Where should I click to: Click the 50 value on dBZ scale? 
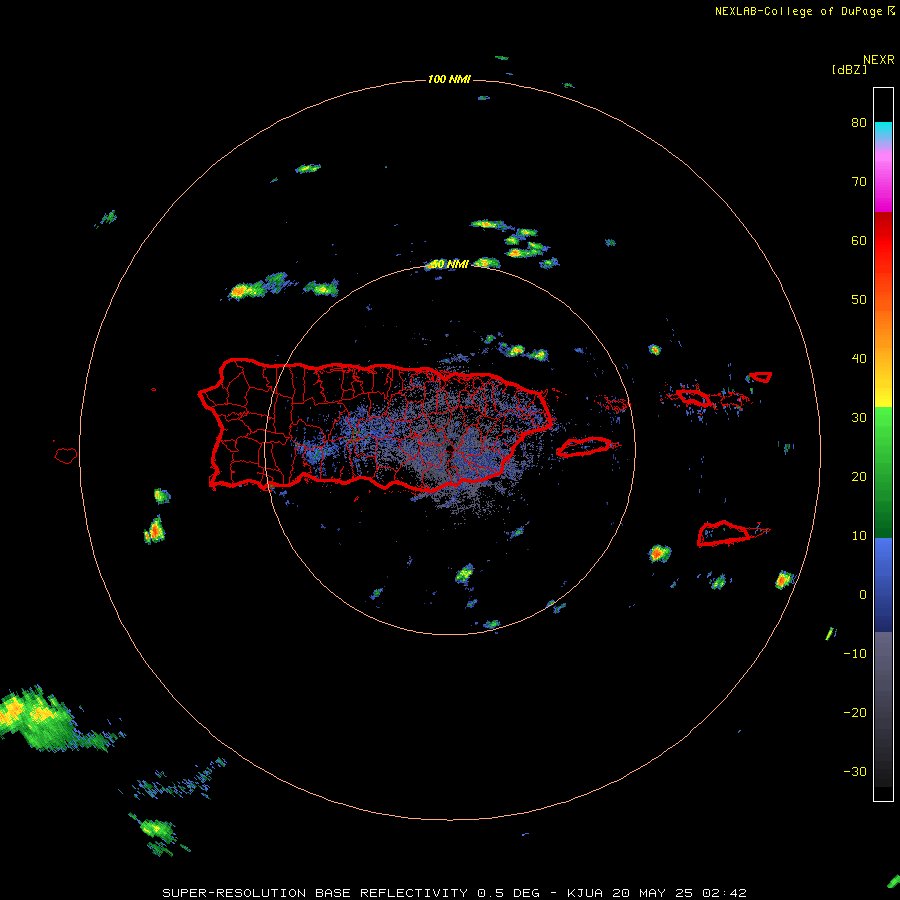(x=859, y=300)
